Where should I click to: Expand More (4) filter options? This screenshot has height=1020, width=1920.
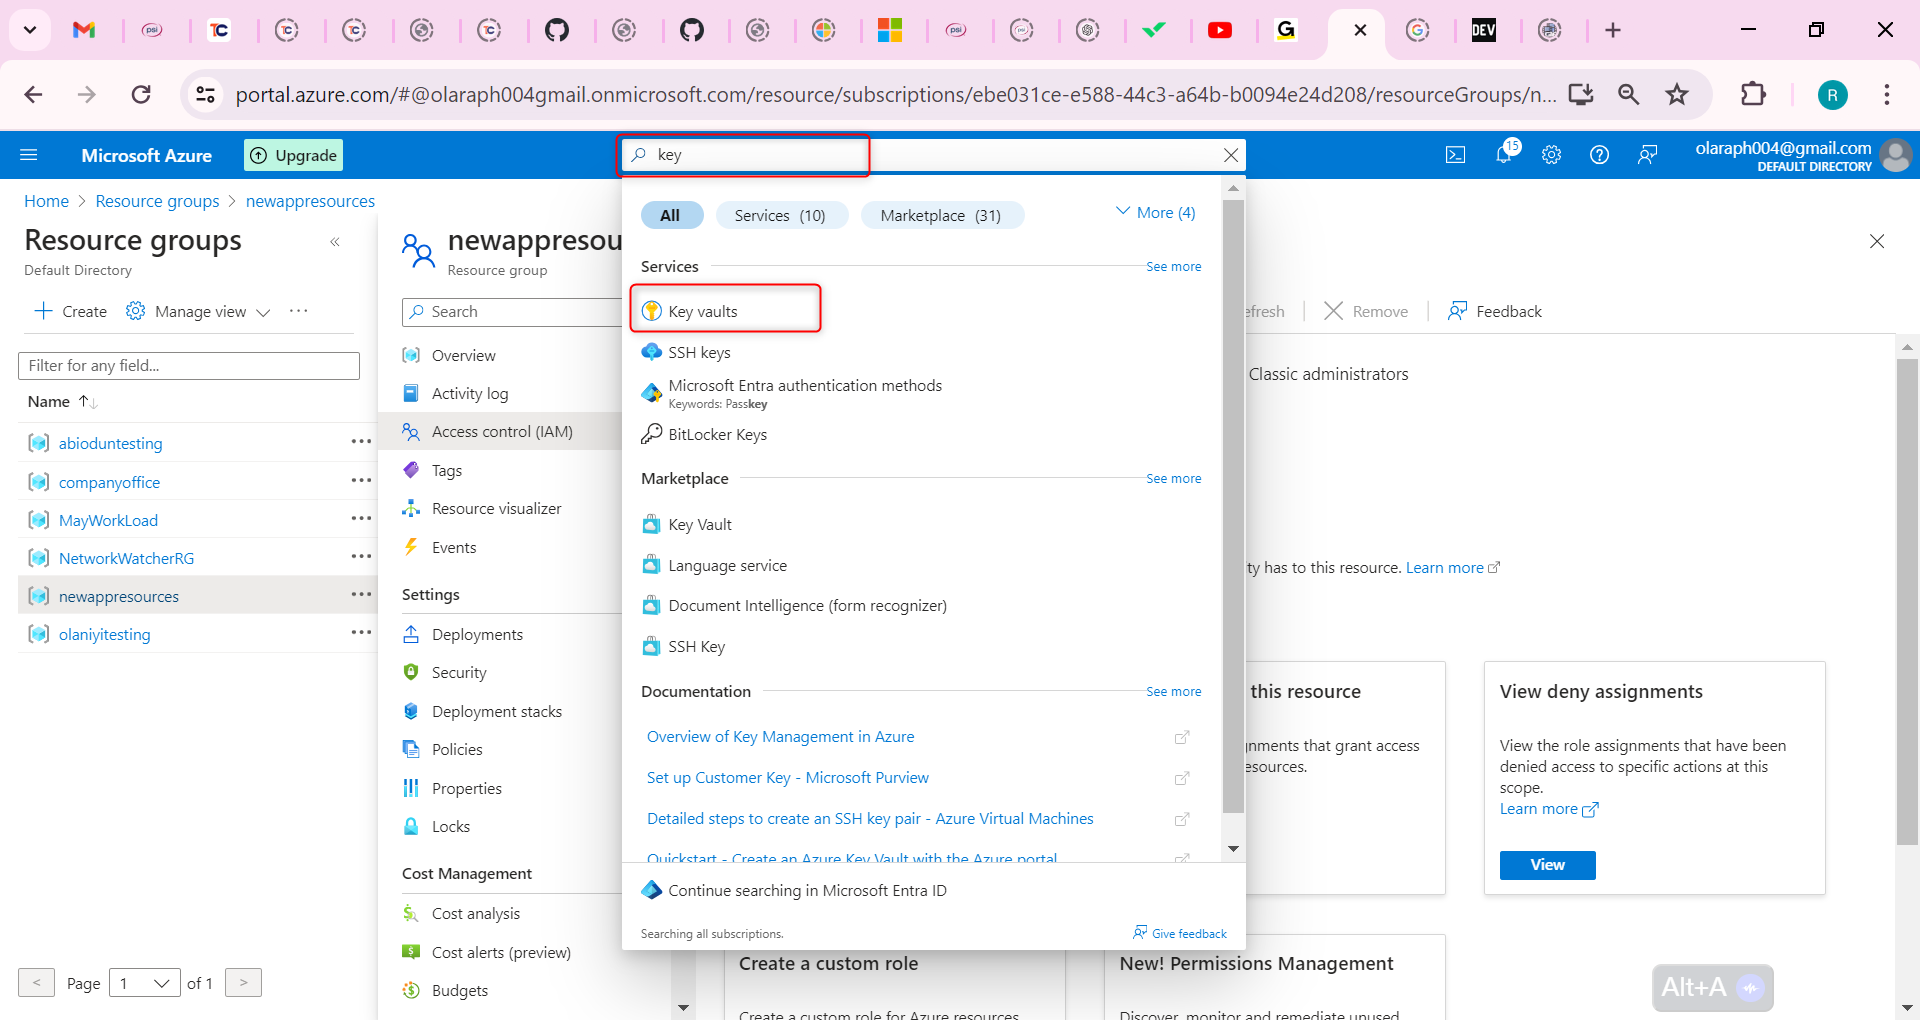point(1156,212)
